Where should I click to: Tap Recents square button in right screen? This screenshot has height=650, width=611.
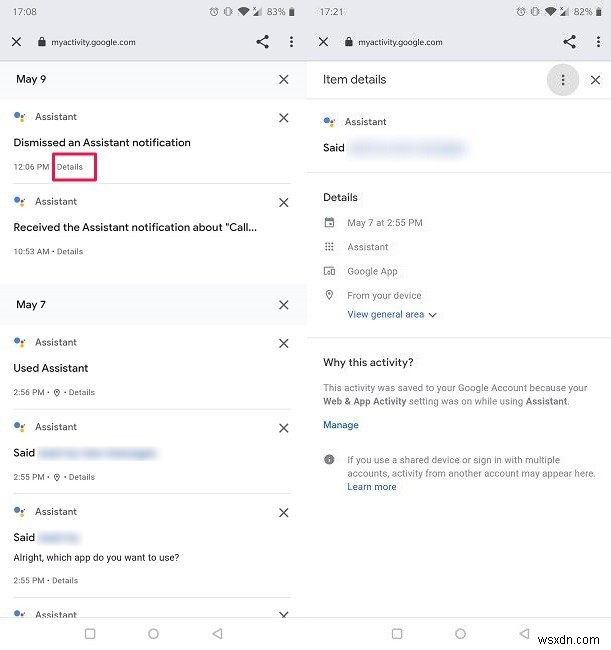[x=397, y=633]
